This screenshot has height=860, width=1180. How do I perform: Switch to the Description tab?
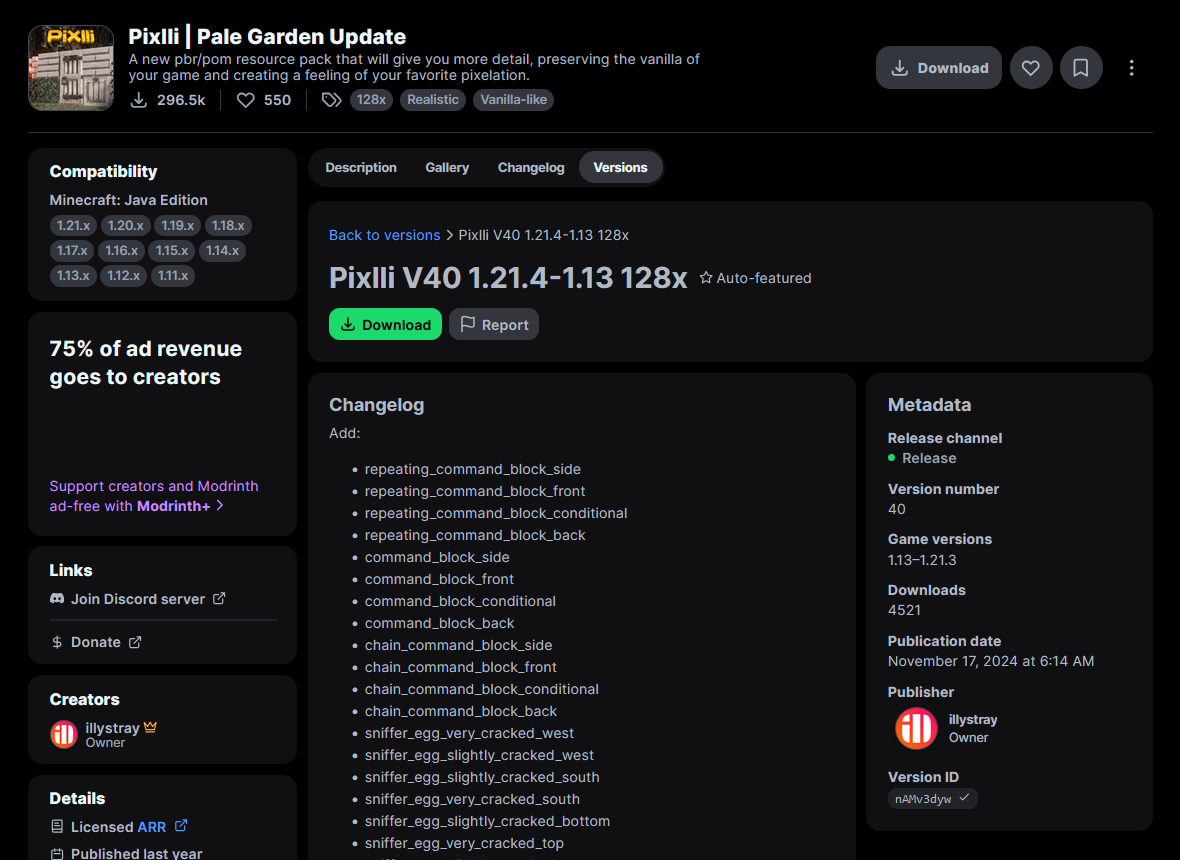pyautogui.click(x=361, y=168)
